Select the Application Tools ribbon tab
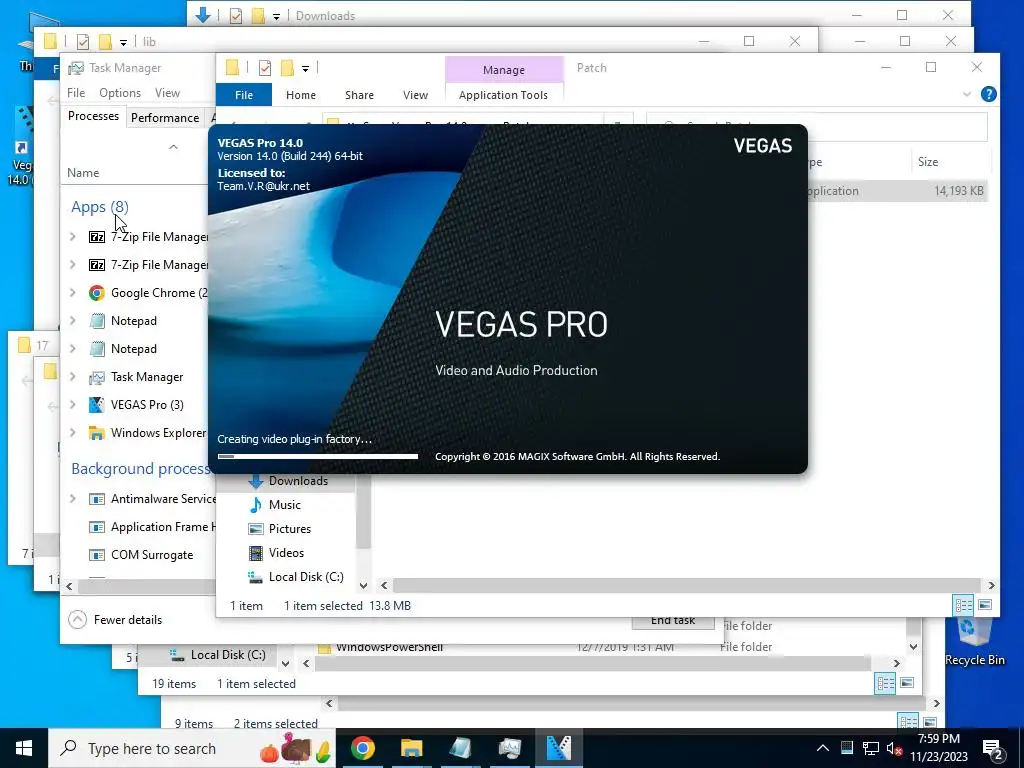This screenshot has height=768, width=1024. click(504, 95)
